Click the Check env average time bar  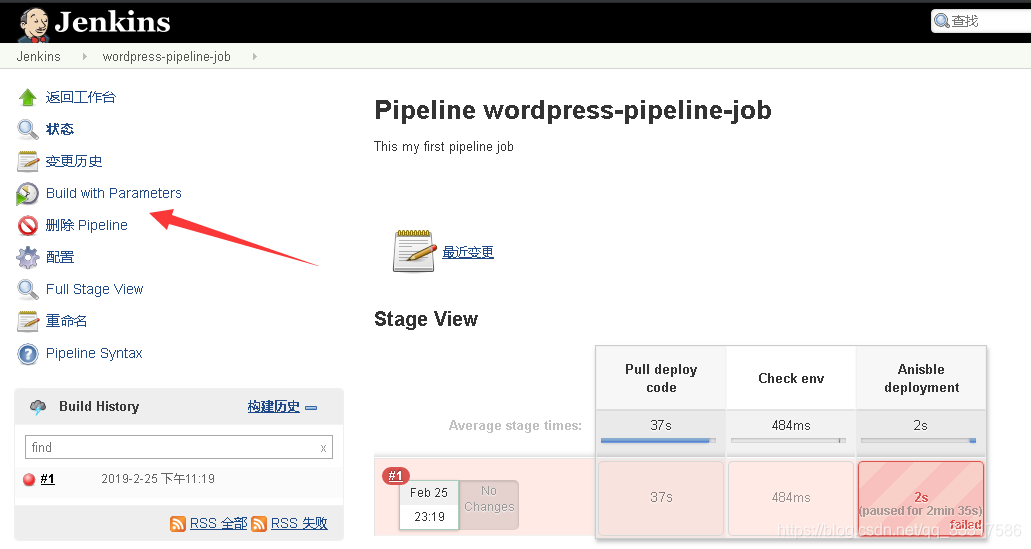(x=788, y=441)
